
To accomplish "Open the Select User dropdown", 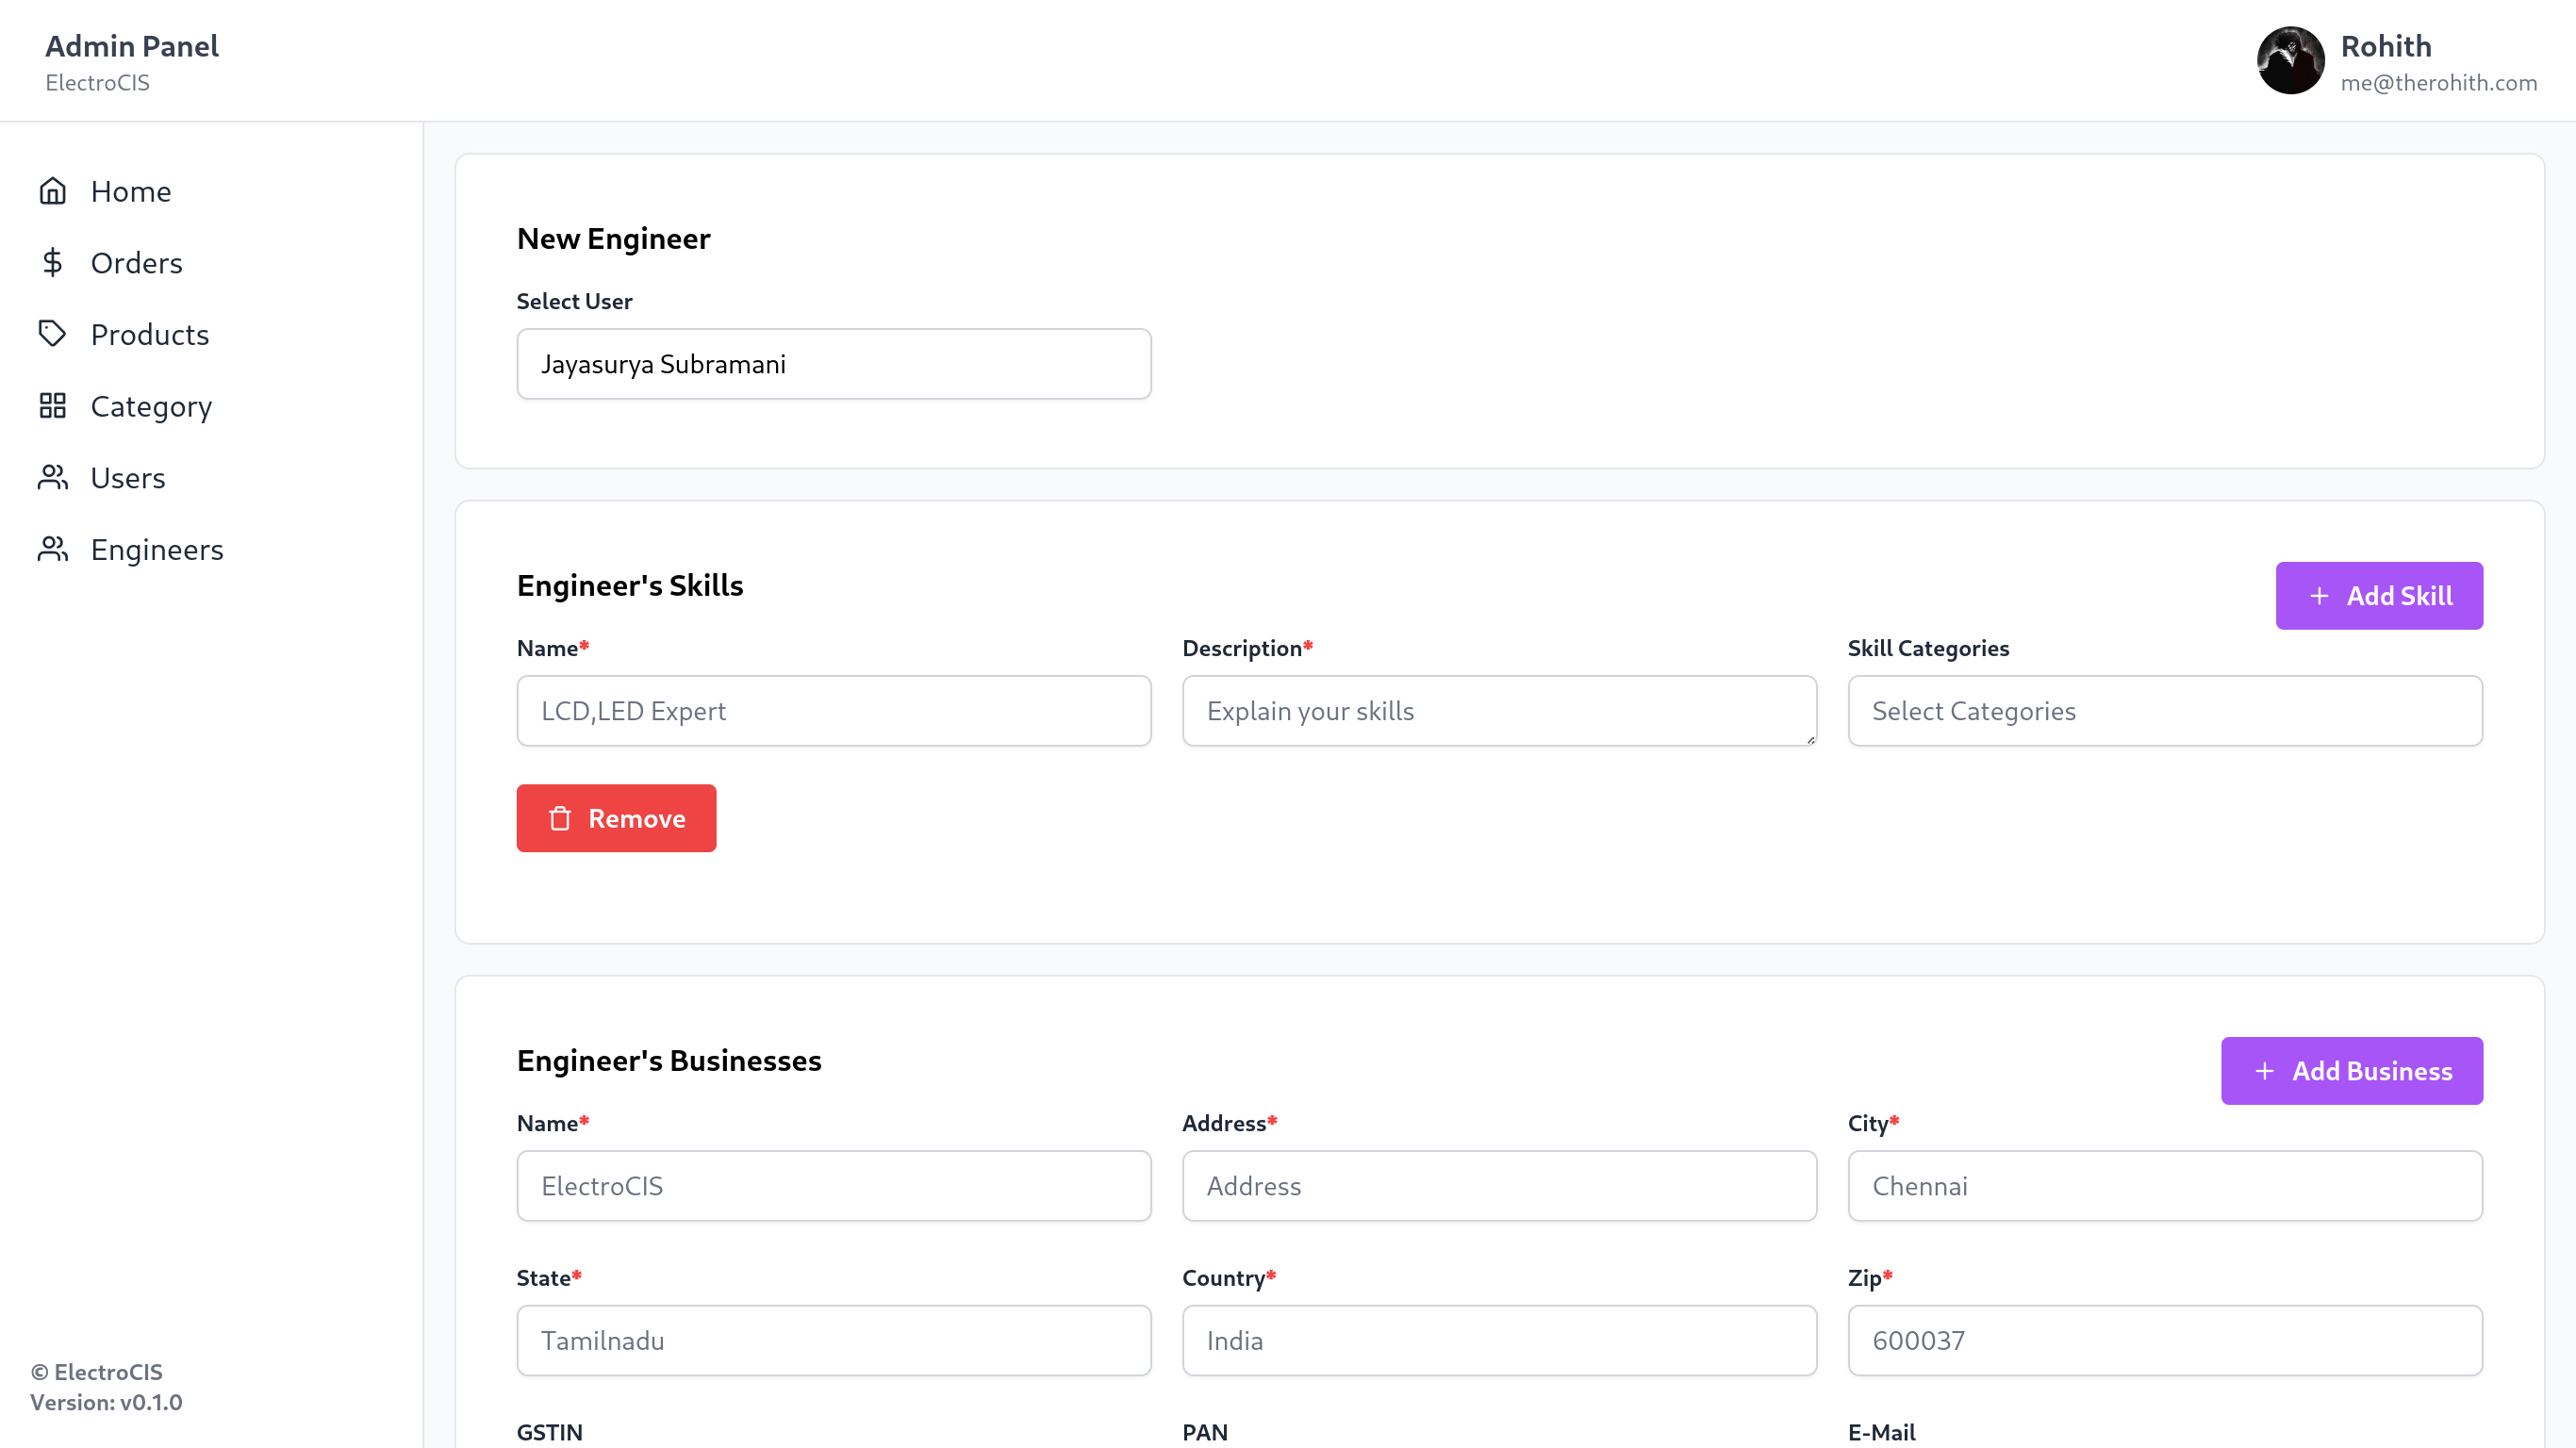I will 833,364.
